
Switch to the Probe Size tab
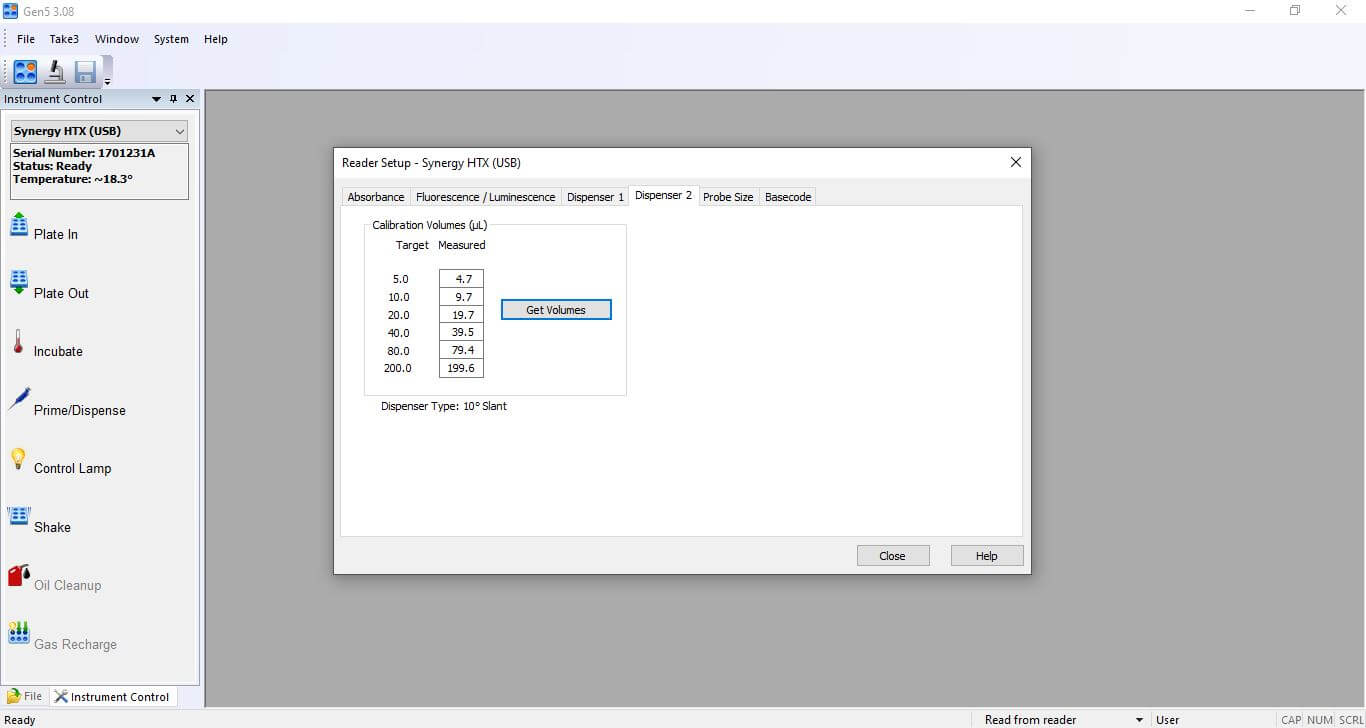728,197
